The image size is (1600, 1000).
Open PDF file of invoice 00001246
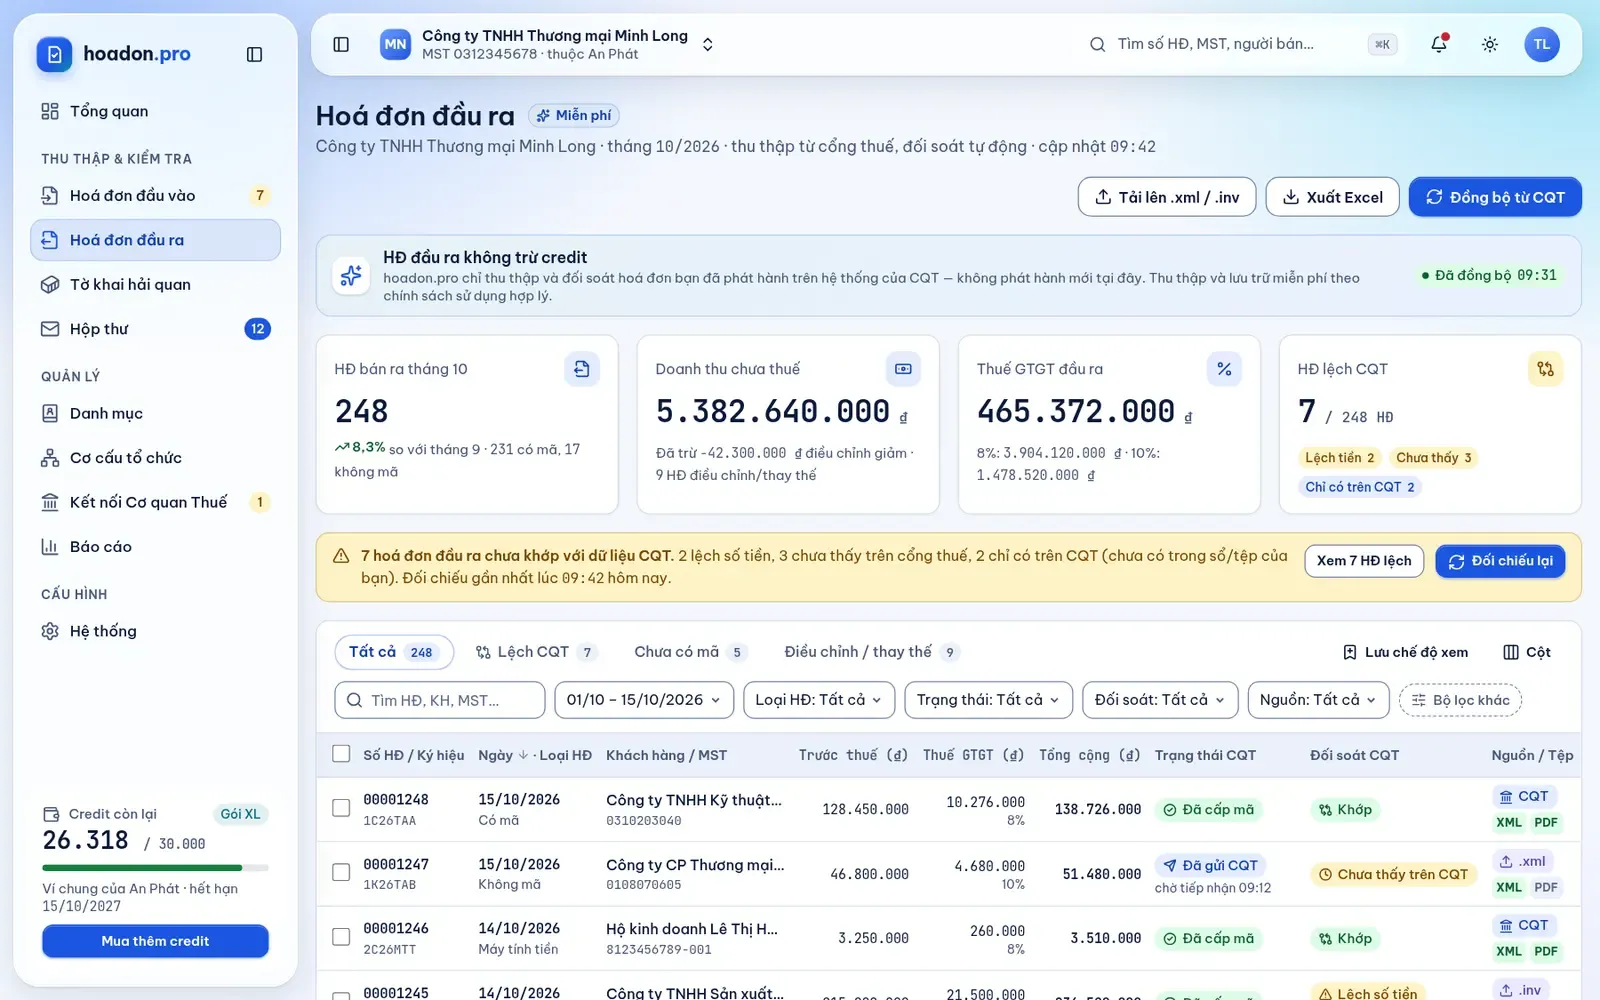[x=1546, y=951]
